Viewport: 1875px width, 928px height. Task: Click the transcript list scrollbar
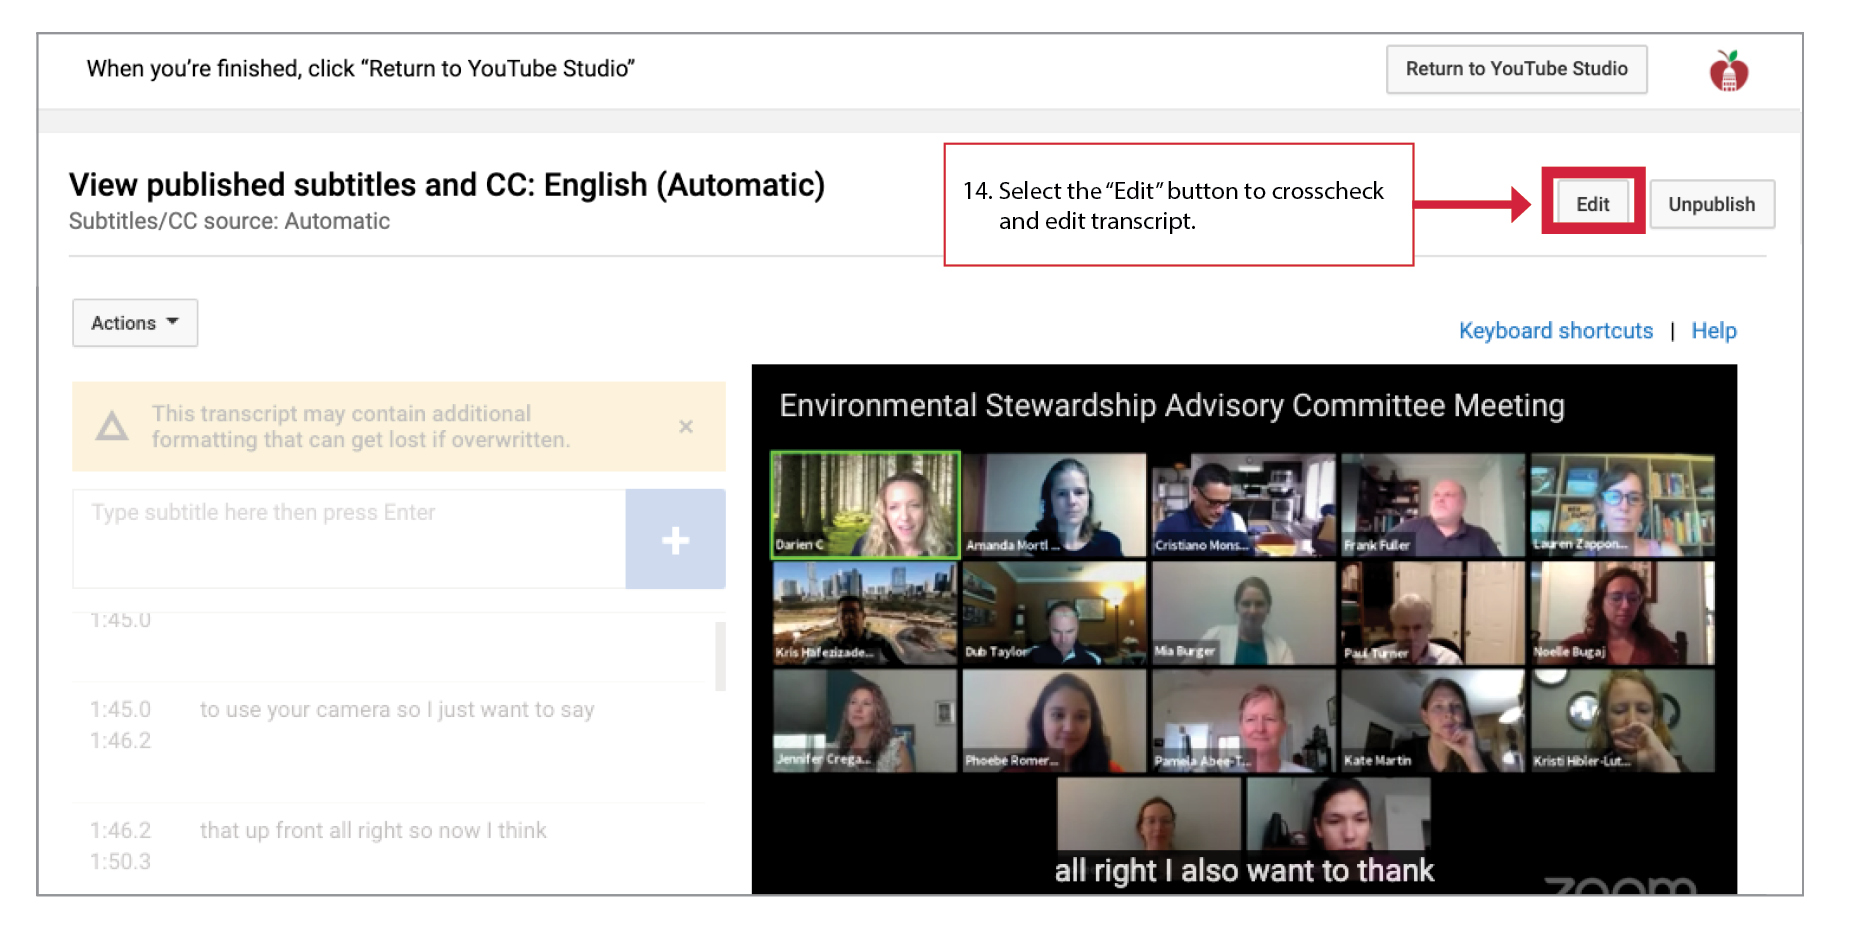720,656
